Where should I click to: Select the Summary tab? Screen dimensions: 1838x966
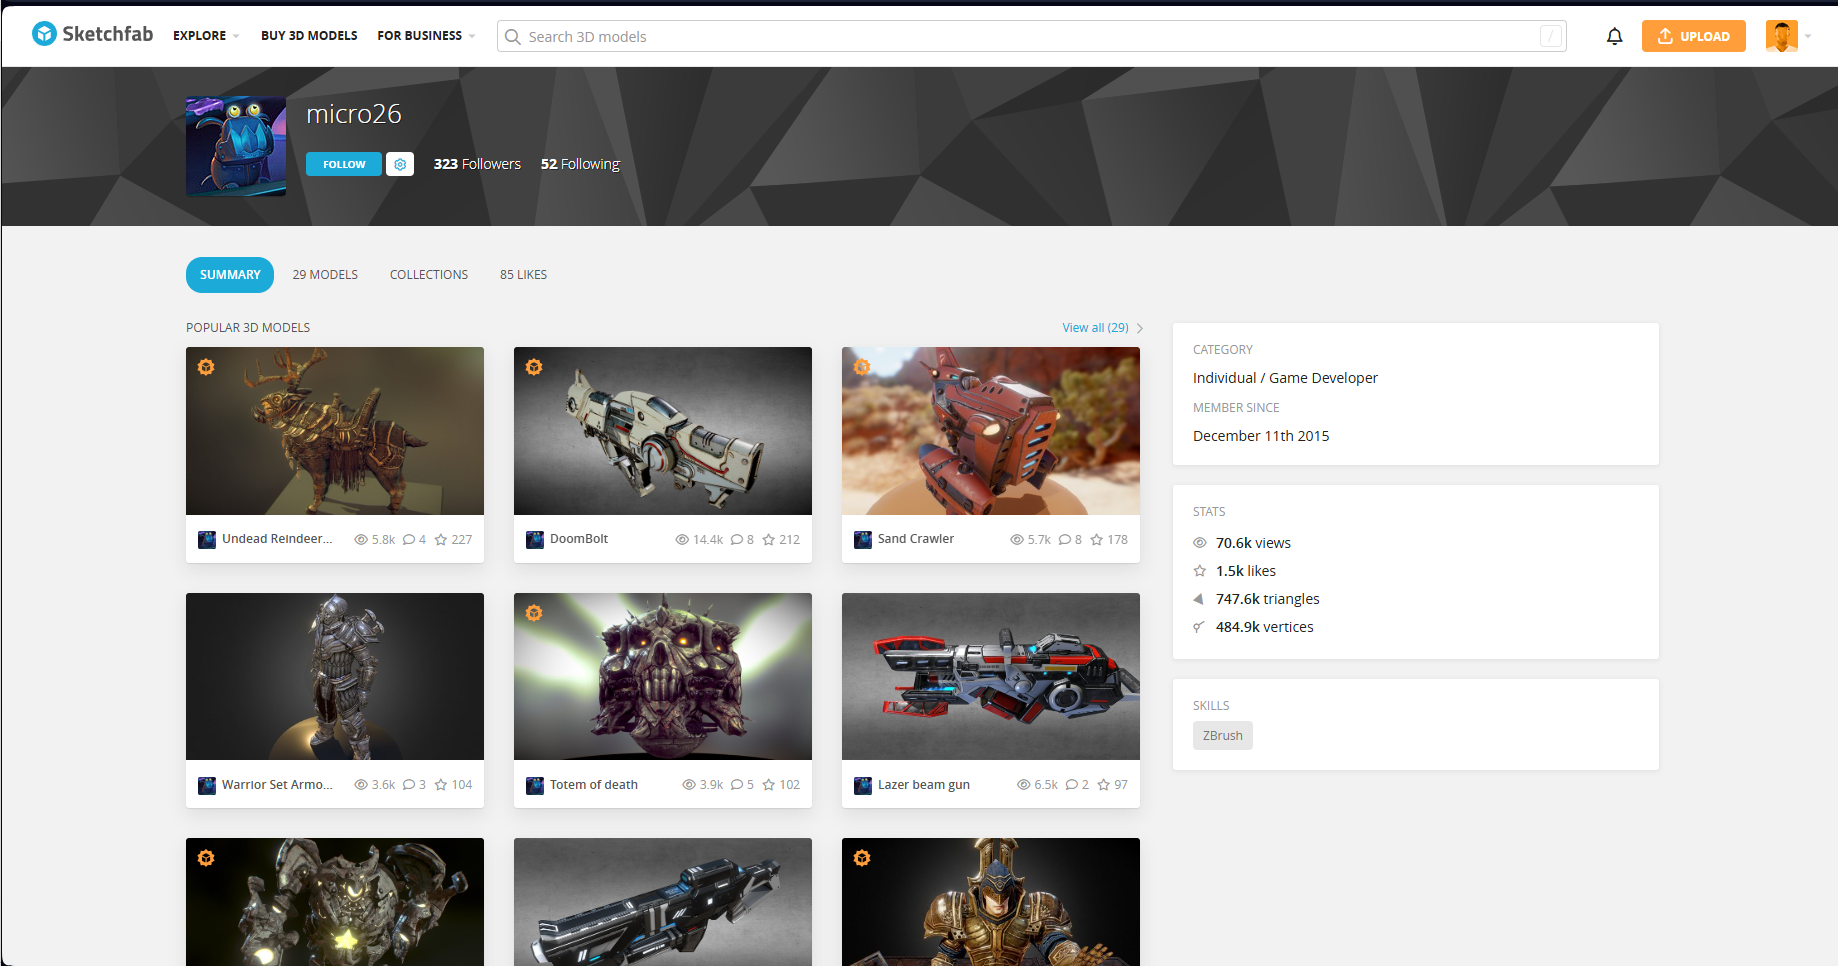[x=230, y=275]
